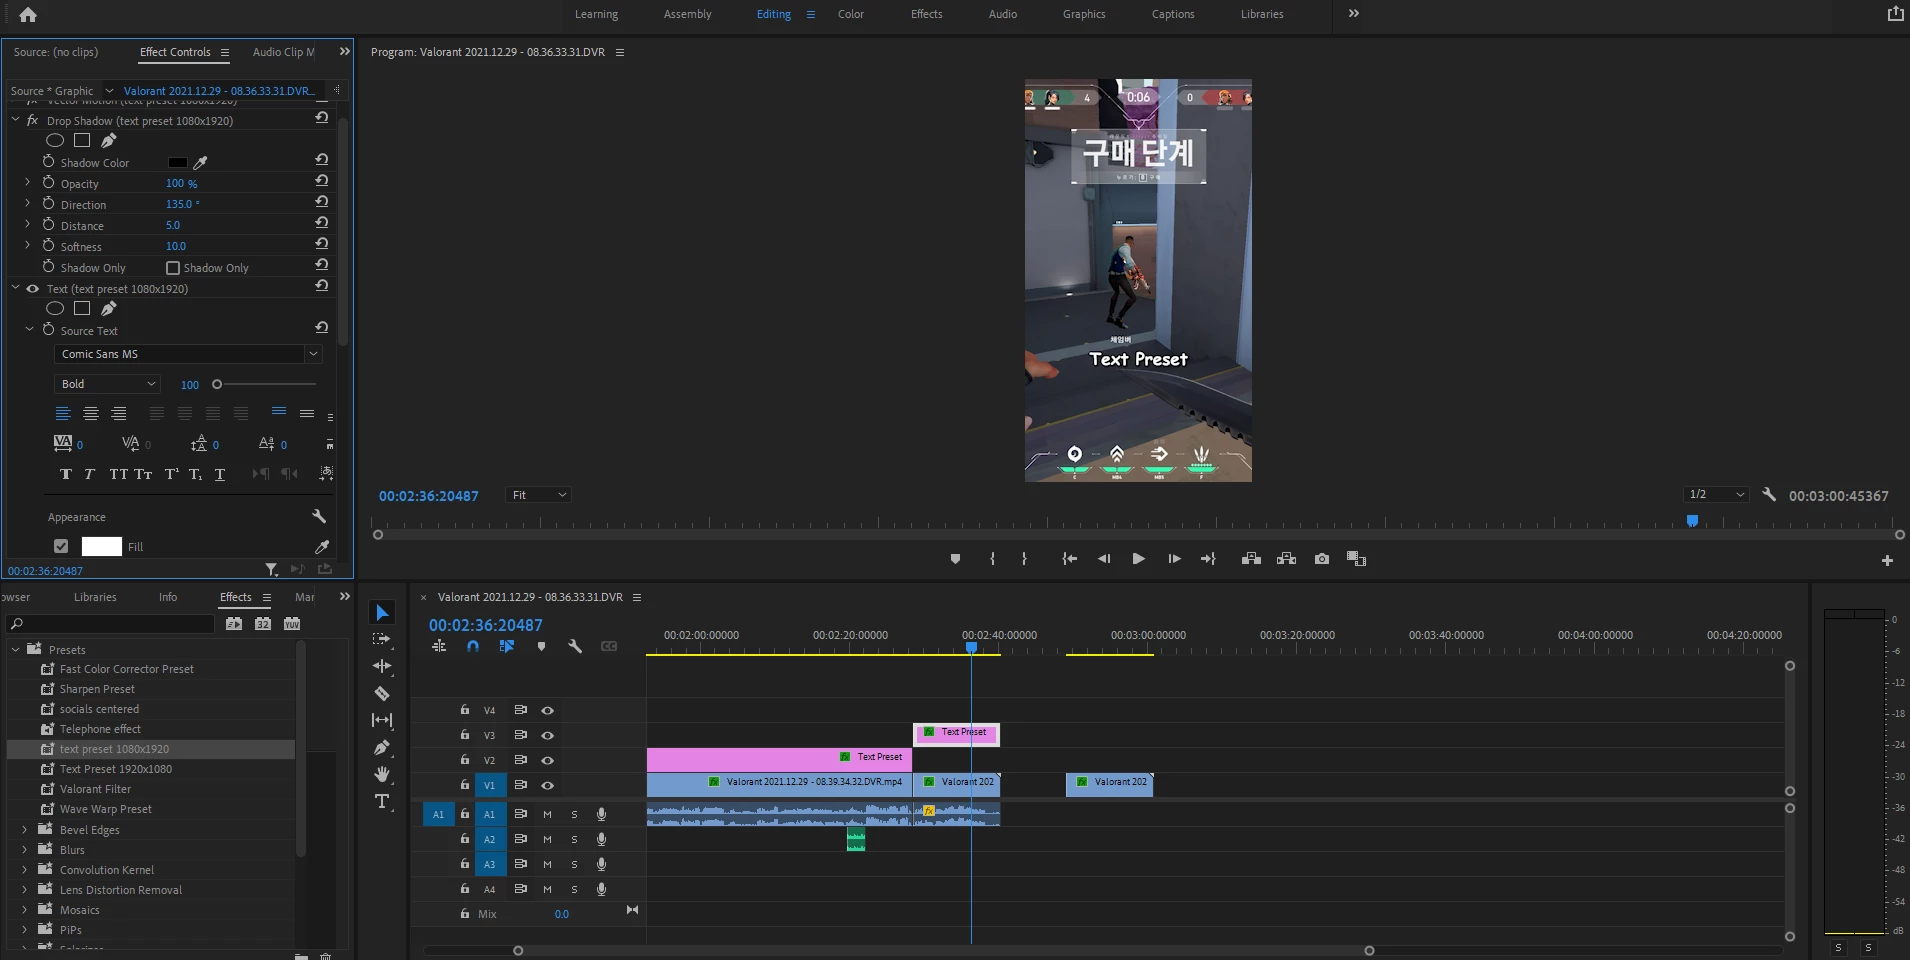The height and width of the screenshot is (960, 1910).
Task: Expand the Bevel Edges folder
Action: coord(24,829)
